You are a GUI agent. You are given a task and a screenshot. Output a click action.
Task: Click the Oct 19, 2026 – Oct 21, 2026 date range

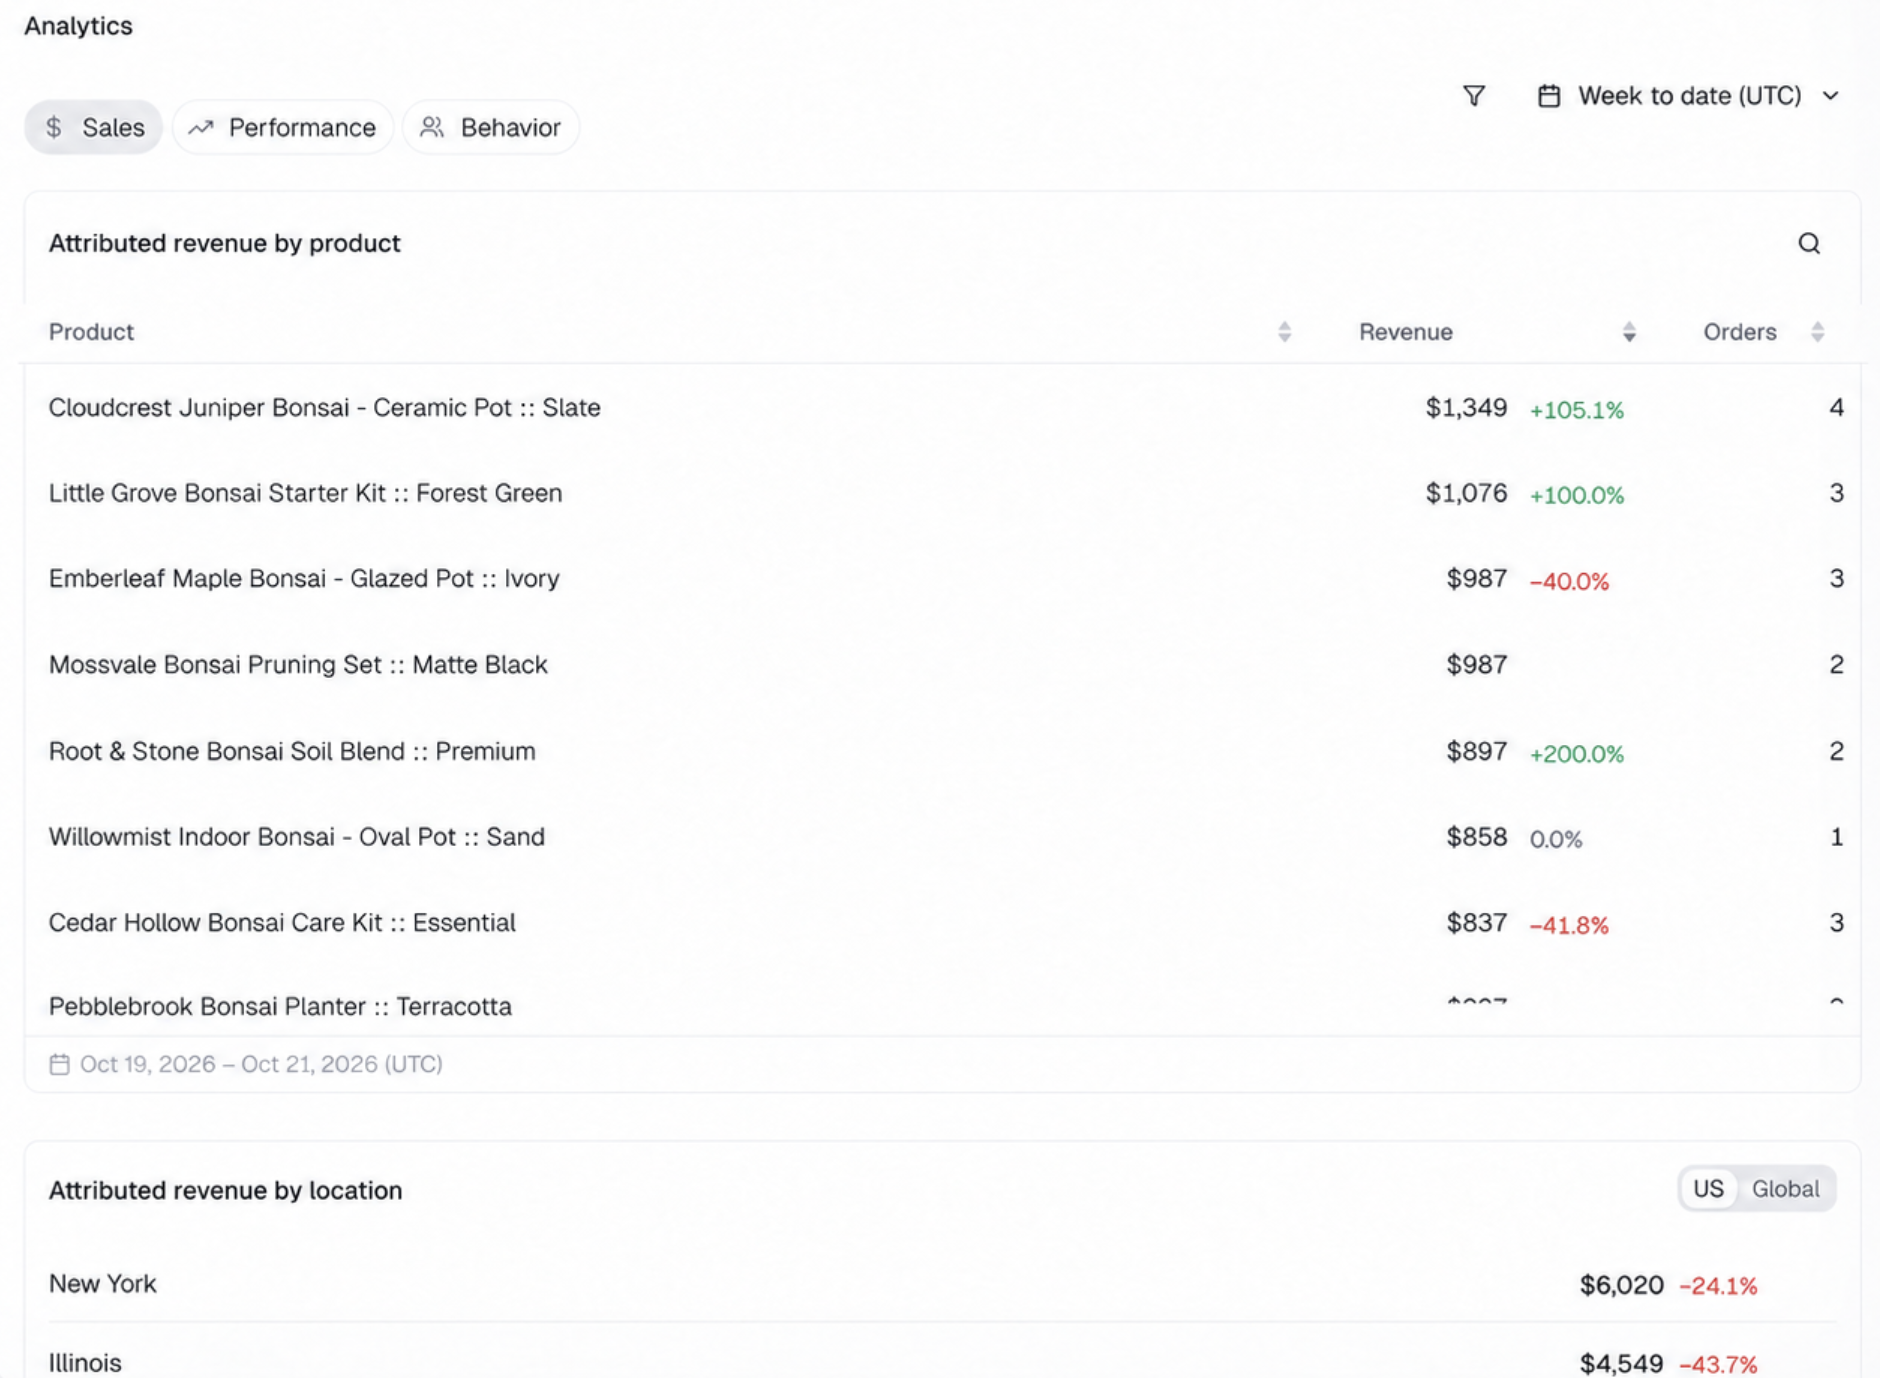(261, 1064)
